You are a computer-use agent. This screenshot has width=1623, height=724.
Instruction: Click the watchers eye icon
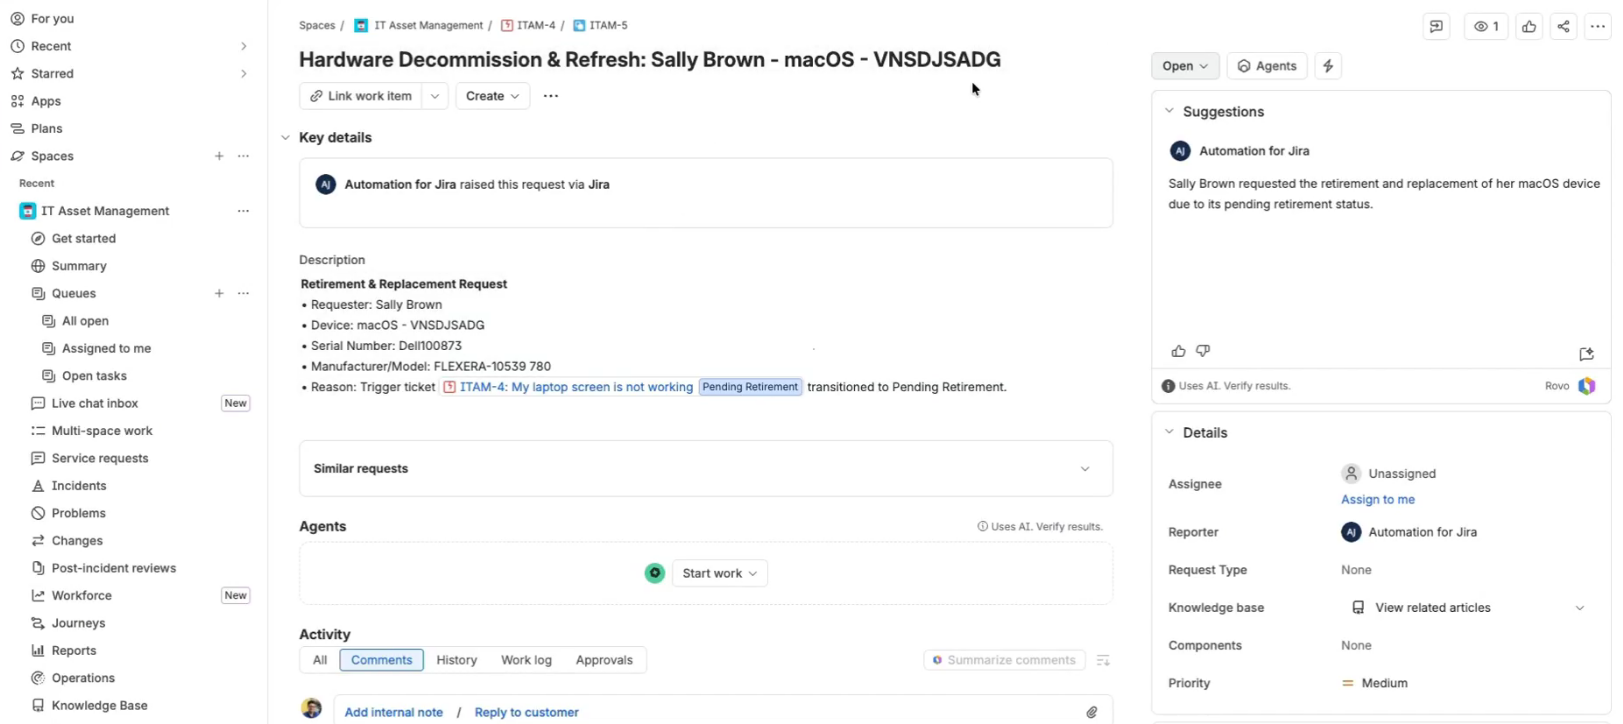(1486, 27)
